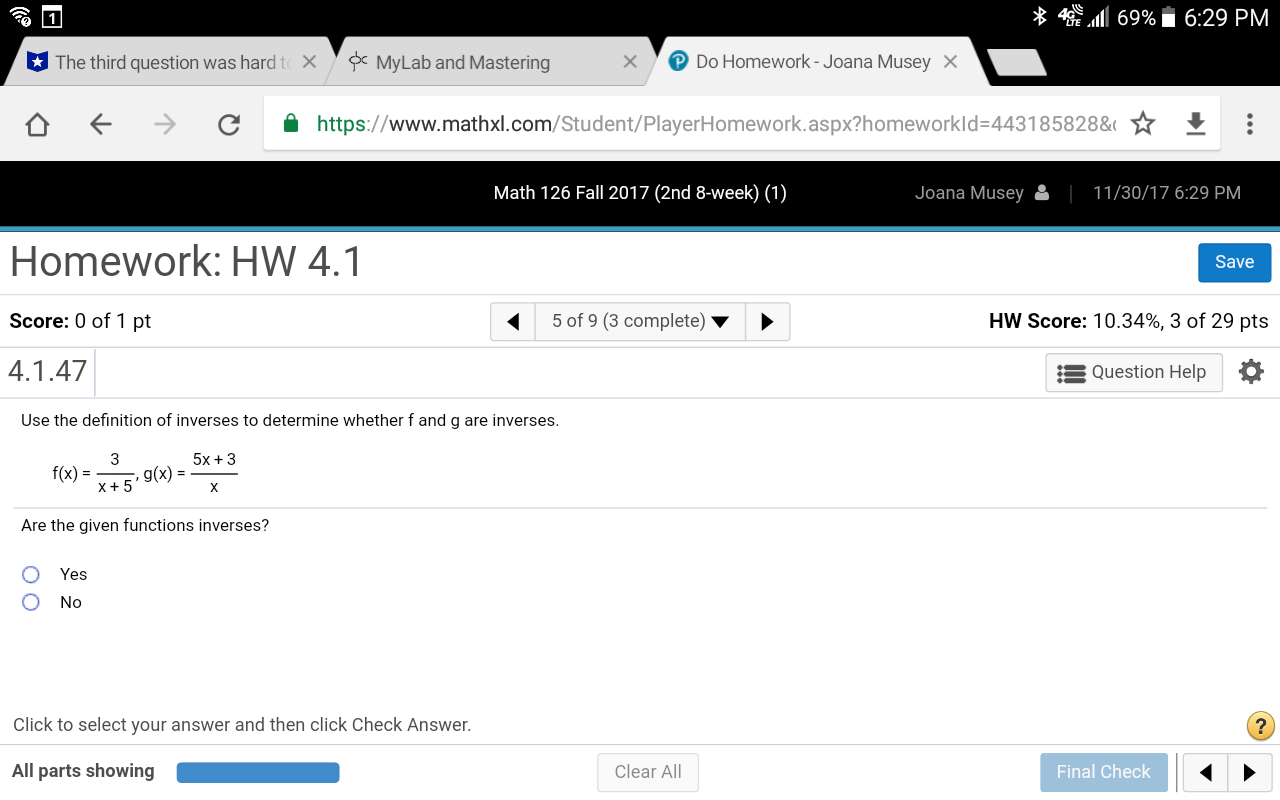Tap the Bluetooth icon in the status bar
Screen dimensions: 1280x800
click(x=1040, y=17)
